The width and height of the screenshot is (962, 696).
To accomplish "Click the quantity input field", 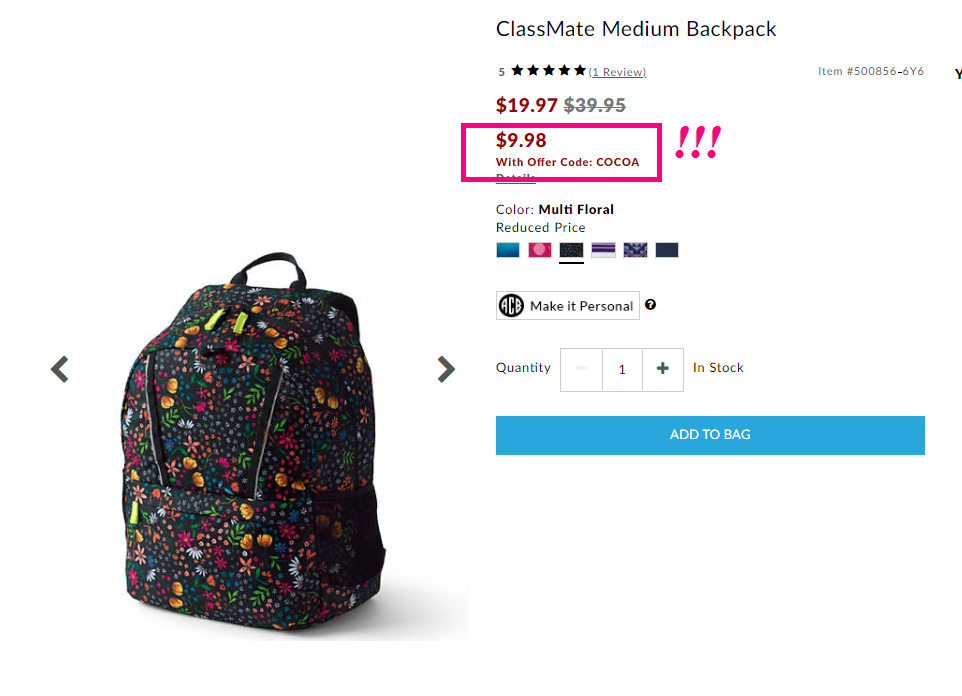I will 622,369.
